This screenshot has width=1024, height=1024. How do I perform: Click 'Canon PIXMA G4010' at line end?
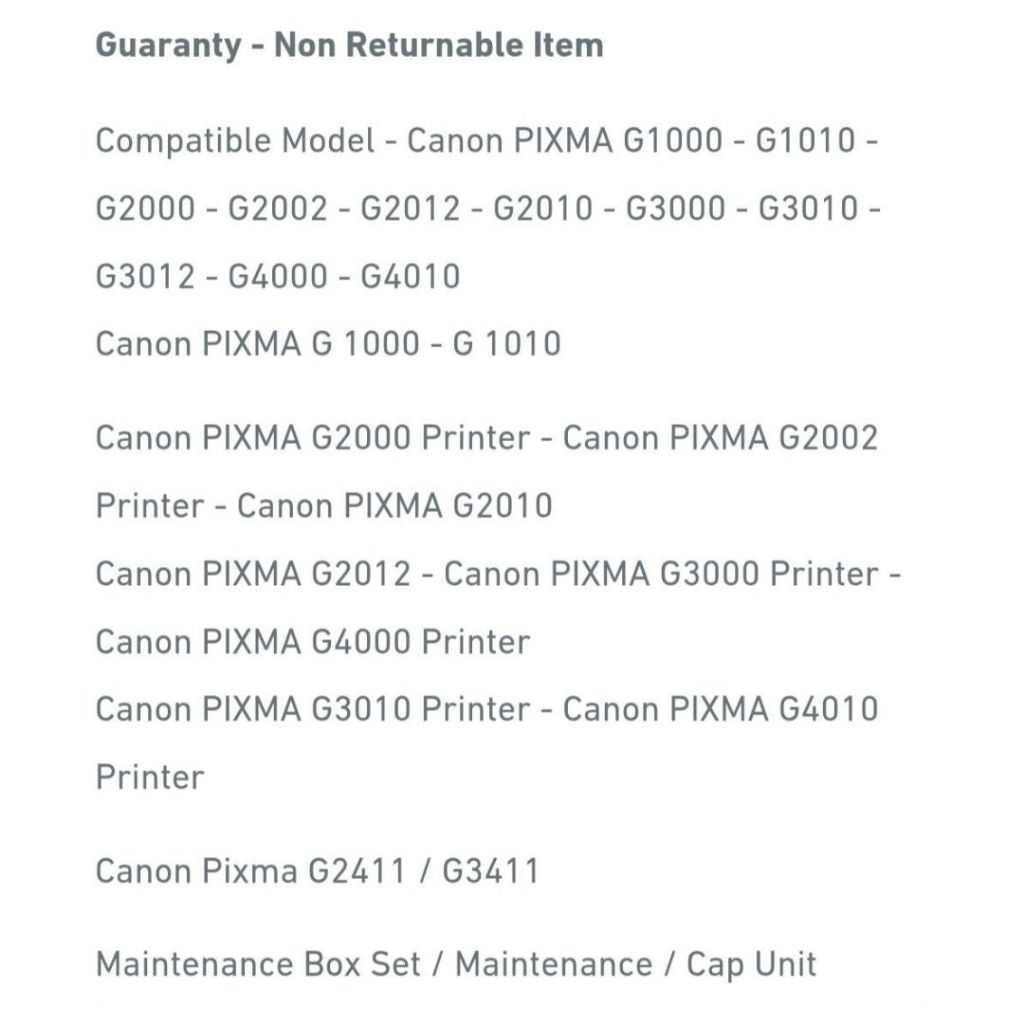720,709
